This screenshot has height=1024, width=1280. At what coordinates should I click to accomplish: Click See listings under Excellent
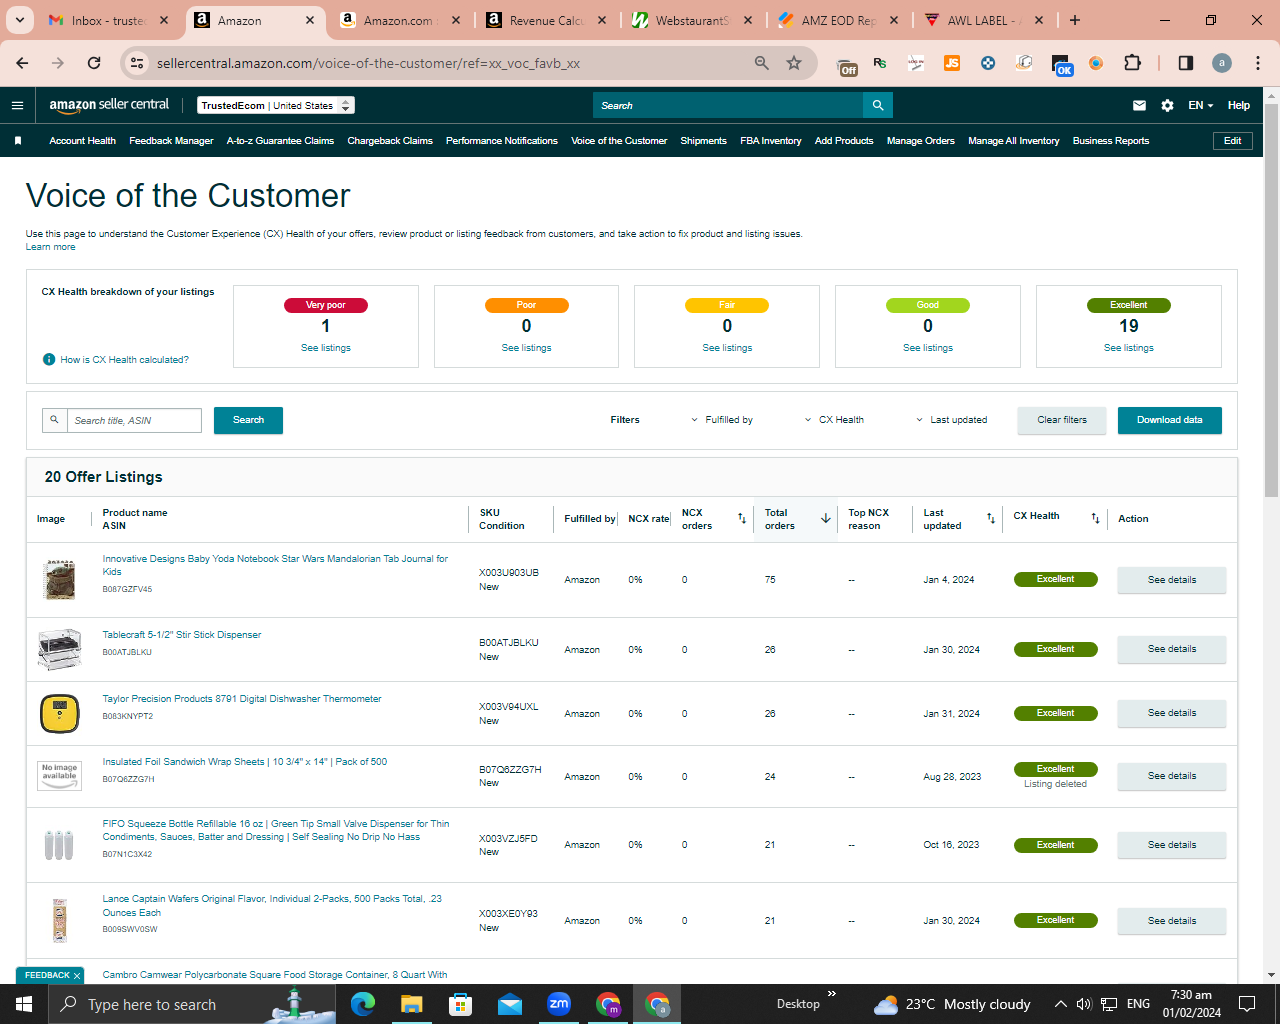(1129, 348)
